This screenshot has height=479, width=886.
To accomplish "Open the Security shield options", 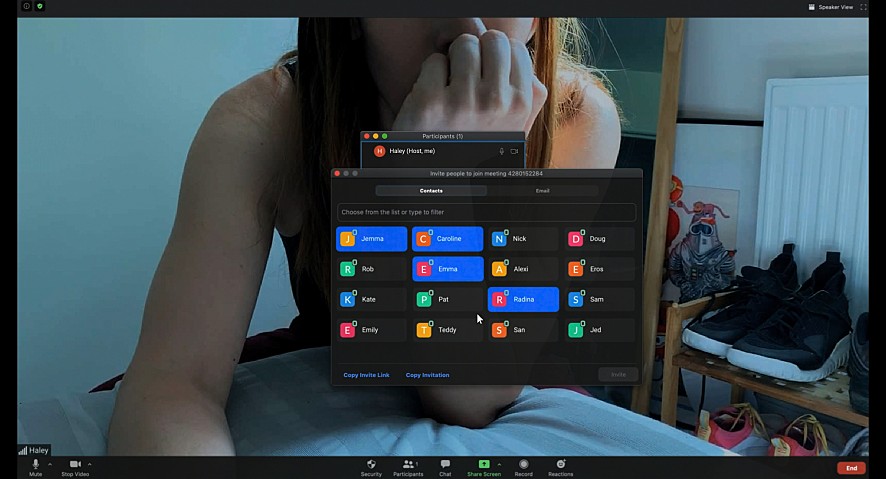I will click(x=371, y=465).
